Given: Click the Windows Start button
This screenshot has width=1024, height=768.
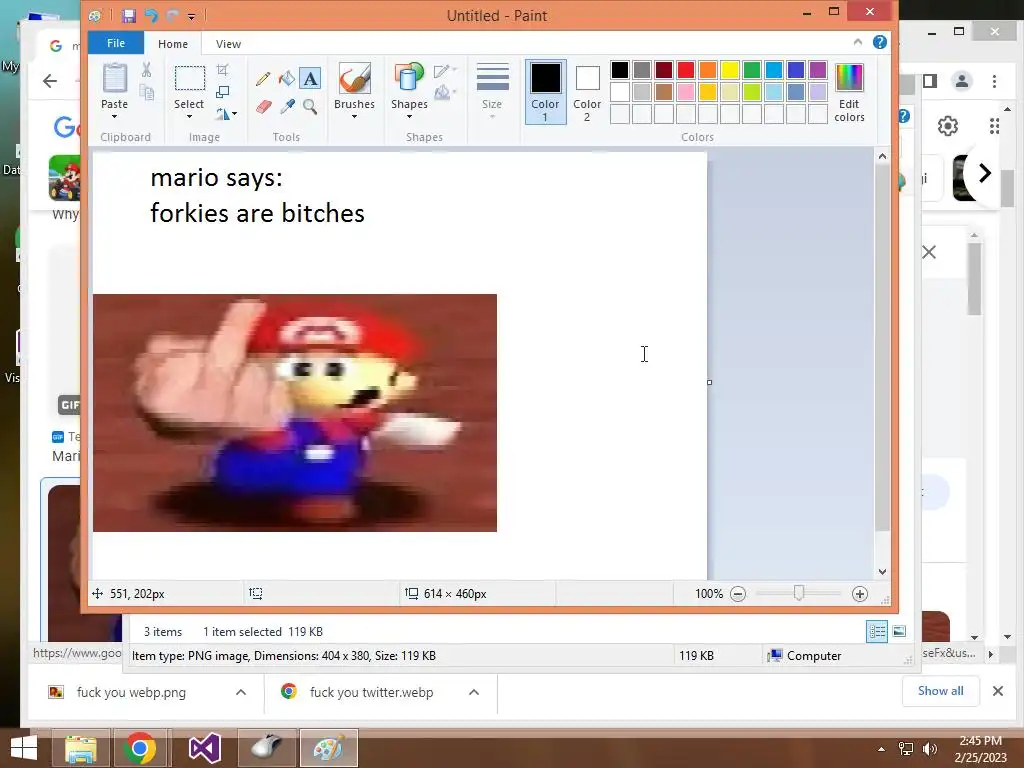Looking at the screenshot, I should [24, 748].
